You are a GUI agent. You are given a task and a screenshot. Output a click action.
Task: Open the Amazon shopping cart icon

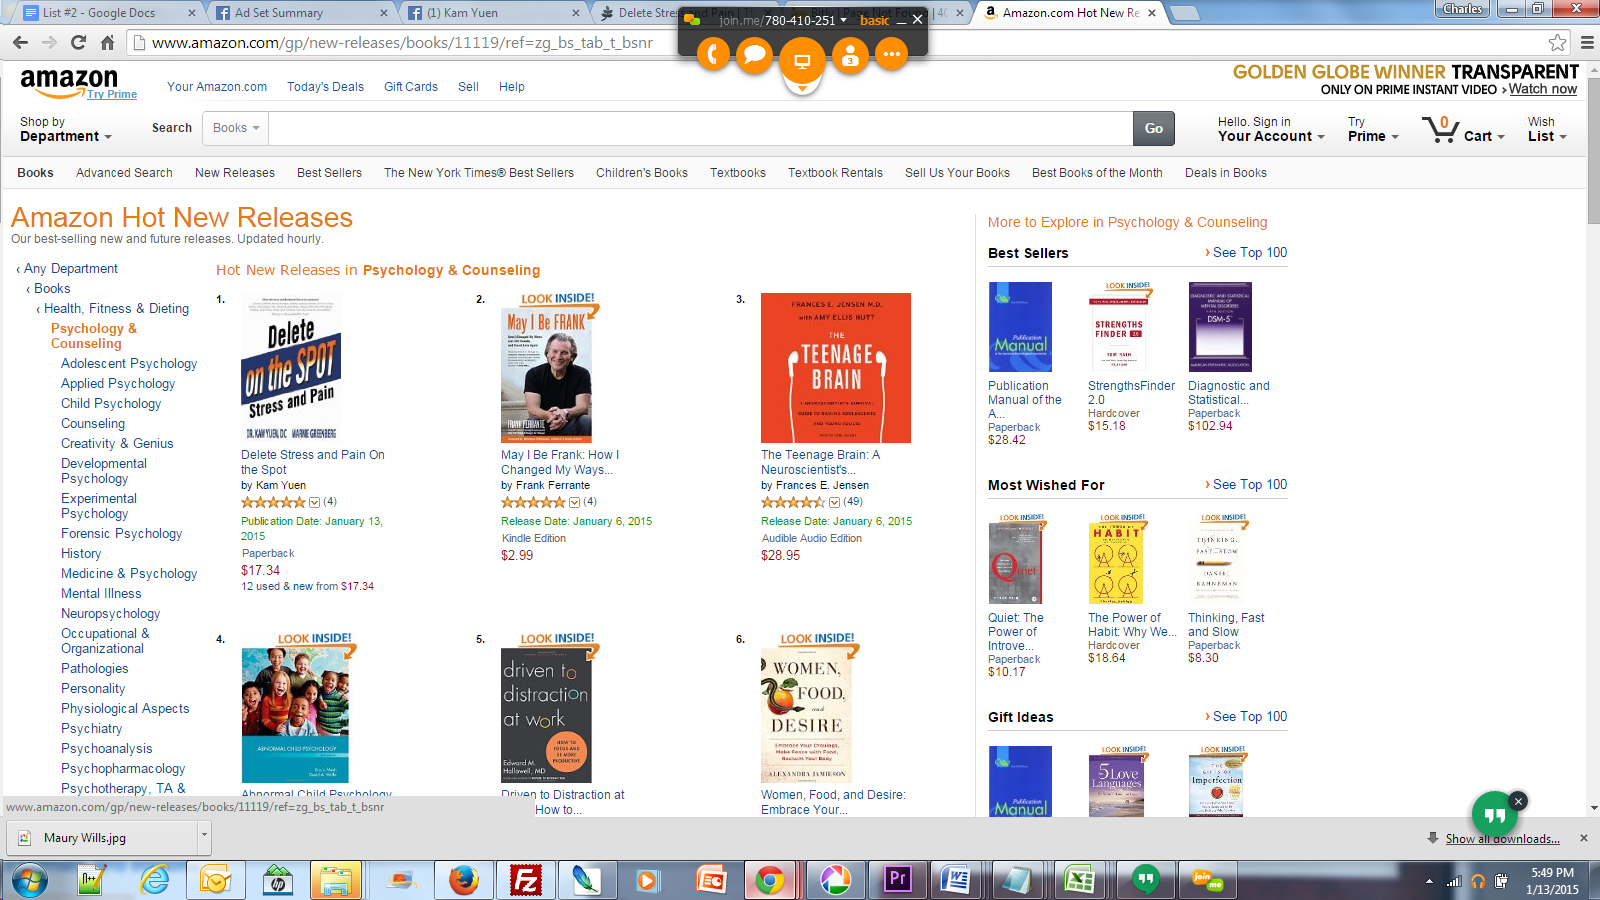[x=1440, y=129]
